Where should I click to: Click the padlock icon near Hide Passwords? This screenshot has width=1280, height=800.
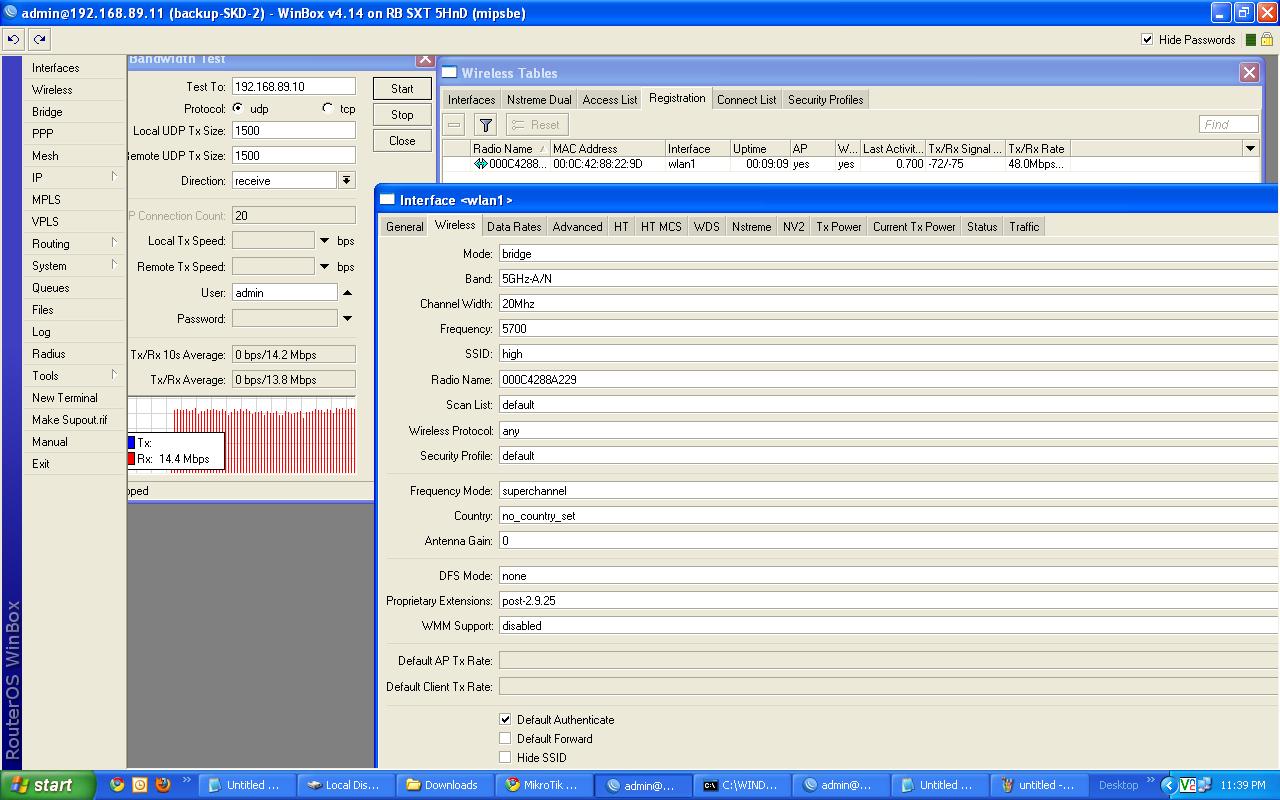coord(1267,40)
